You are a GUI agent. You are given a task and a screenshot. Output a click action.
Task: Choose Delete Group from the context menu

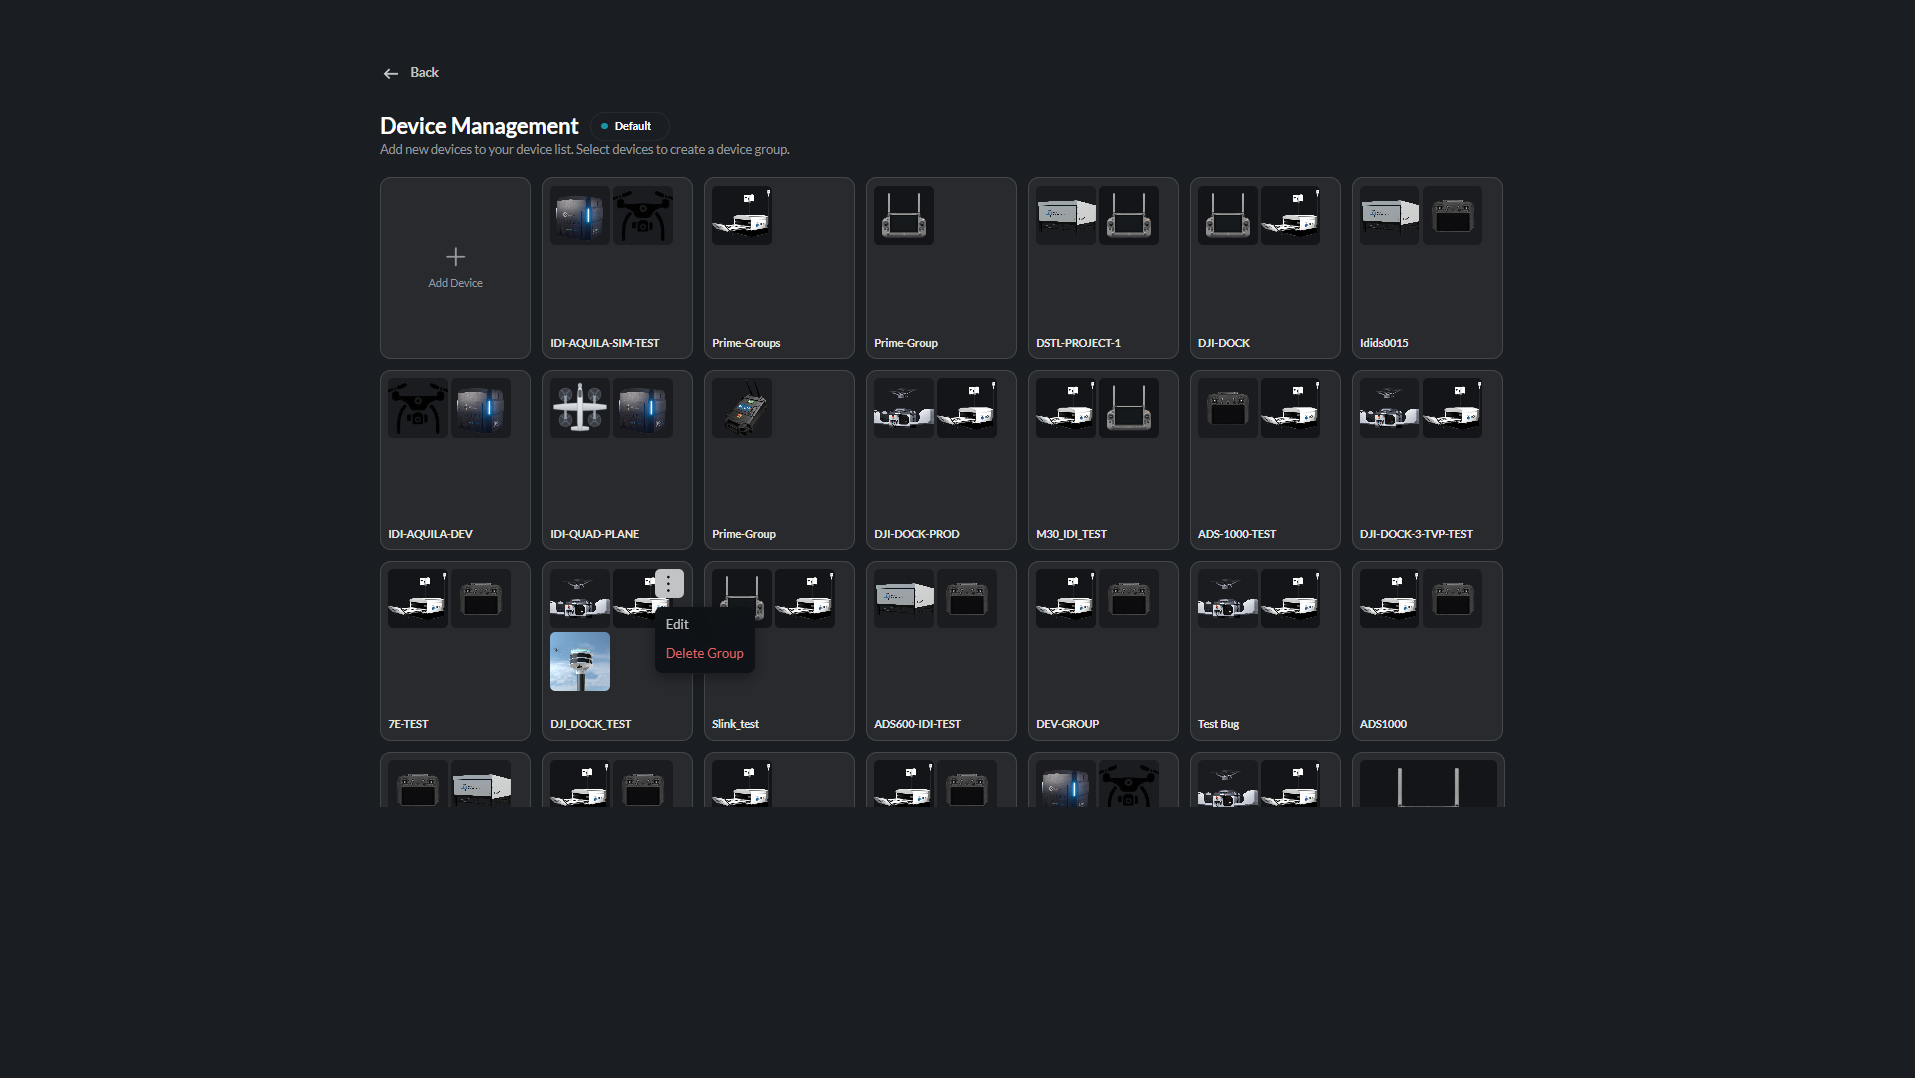coord(705,653)
